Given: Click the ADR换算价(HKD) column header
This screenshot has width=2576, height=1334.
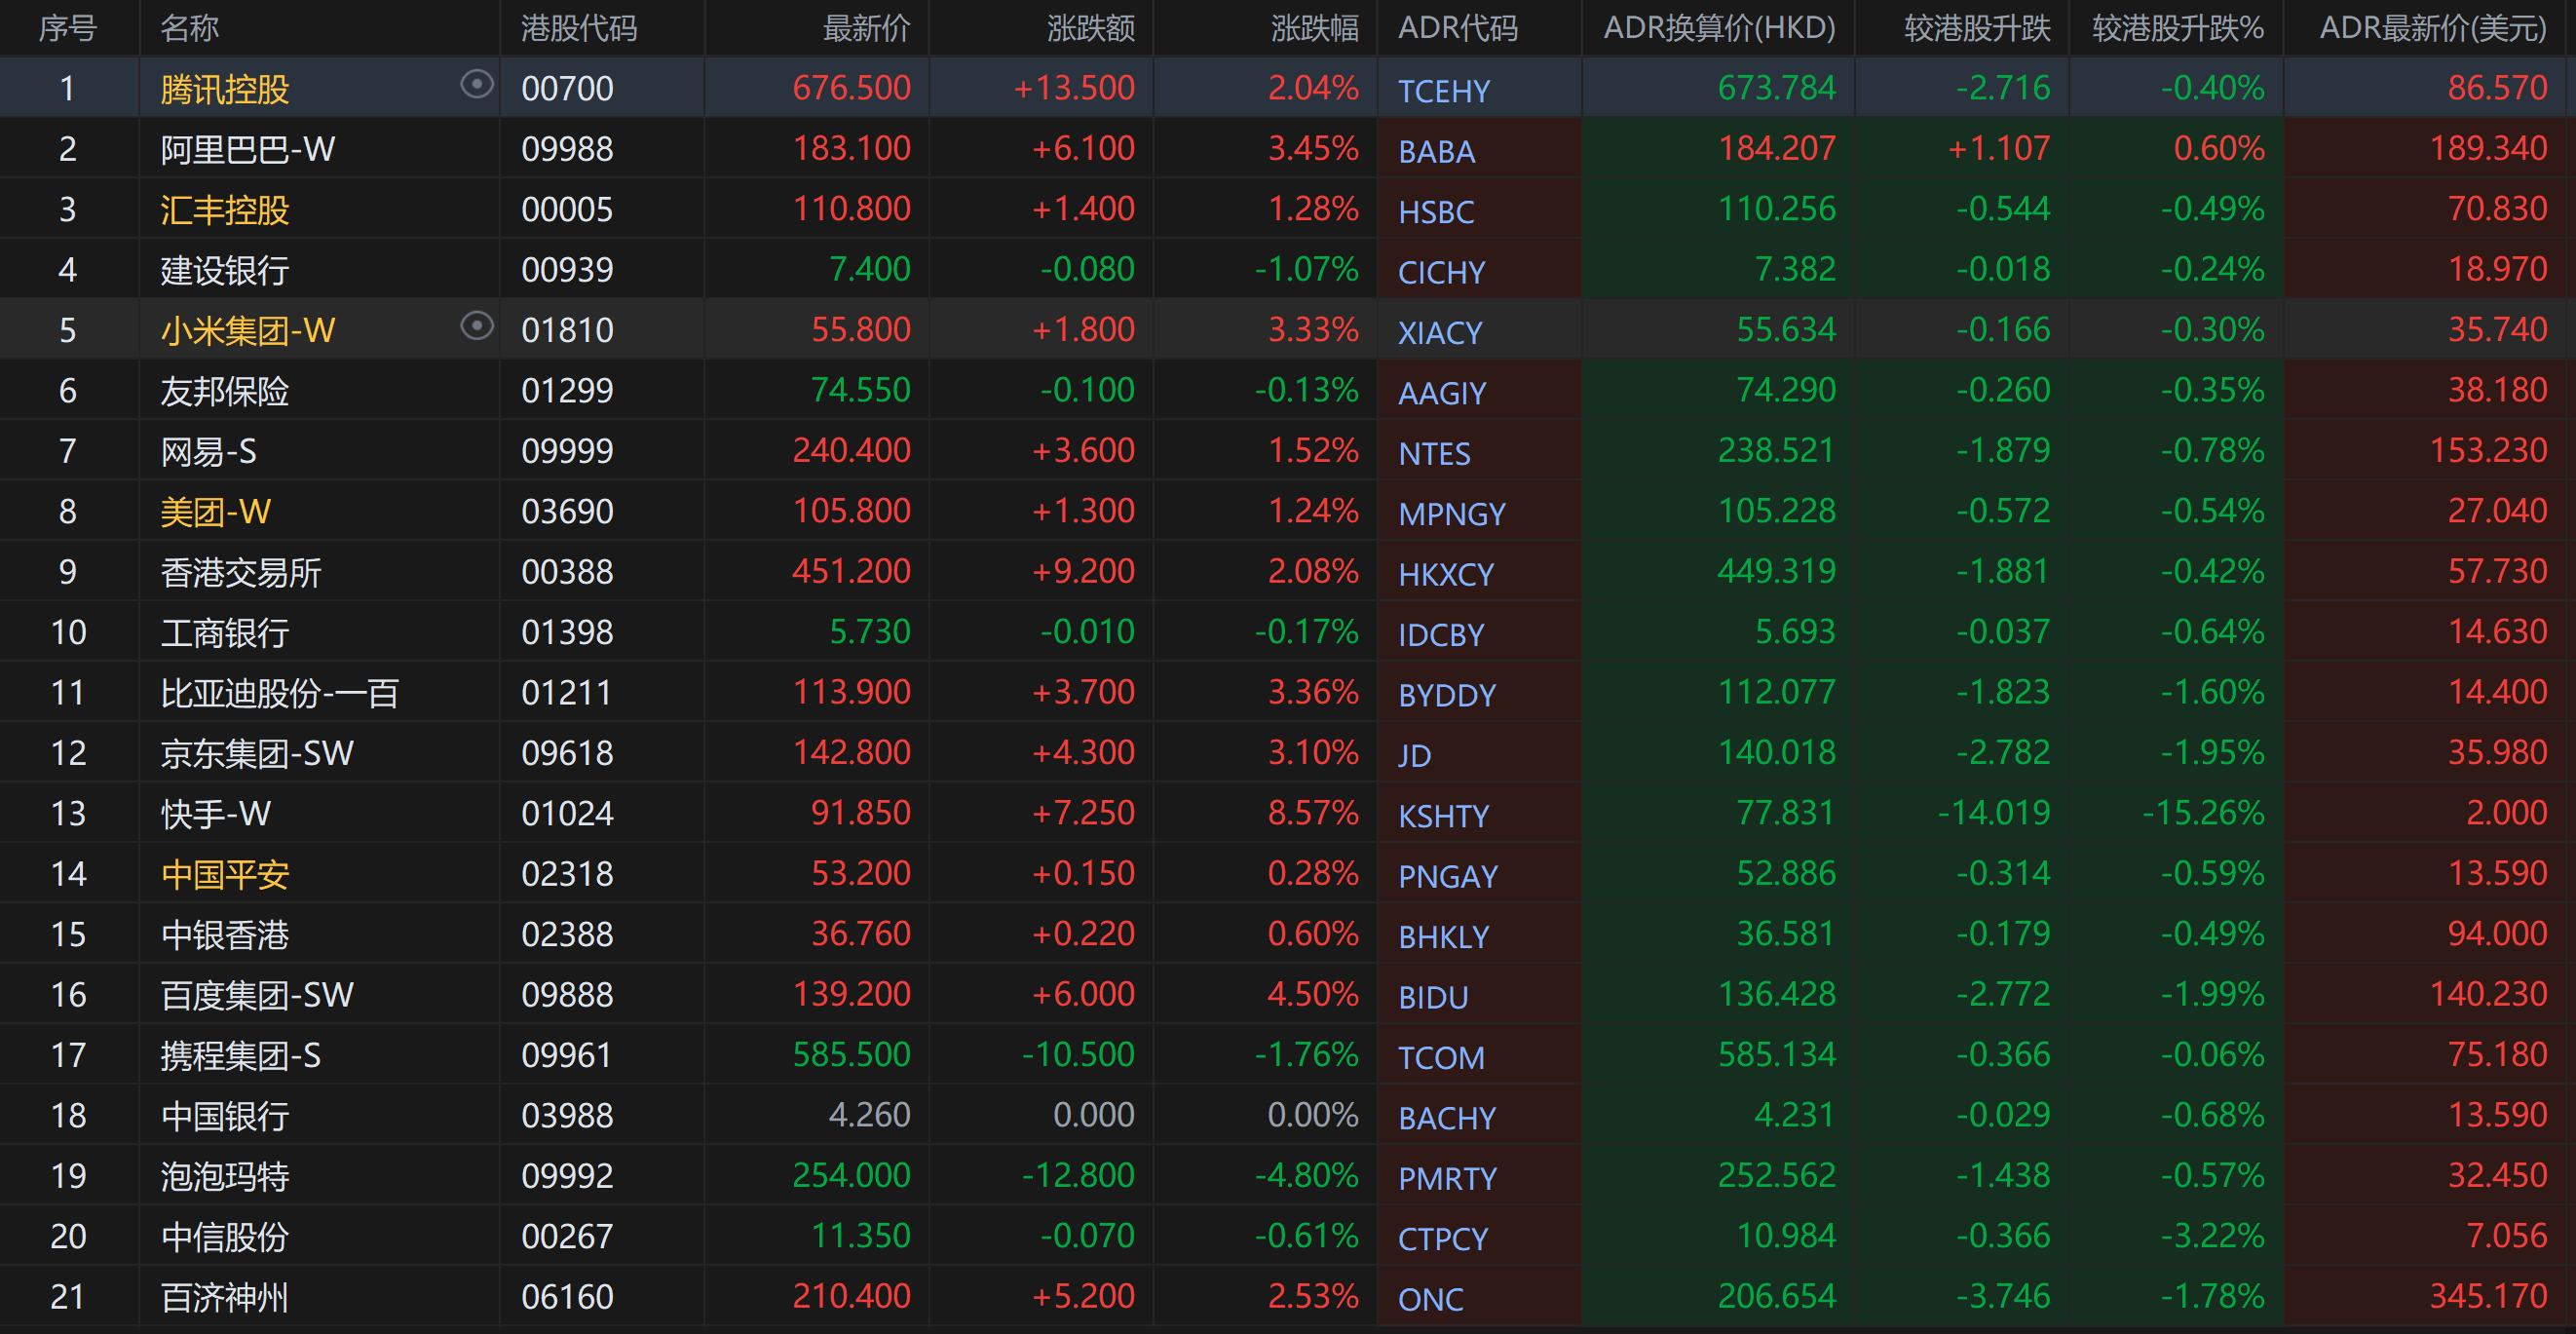Looking at the screenshot, I should (x=1719, y=28).
